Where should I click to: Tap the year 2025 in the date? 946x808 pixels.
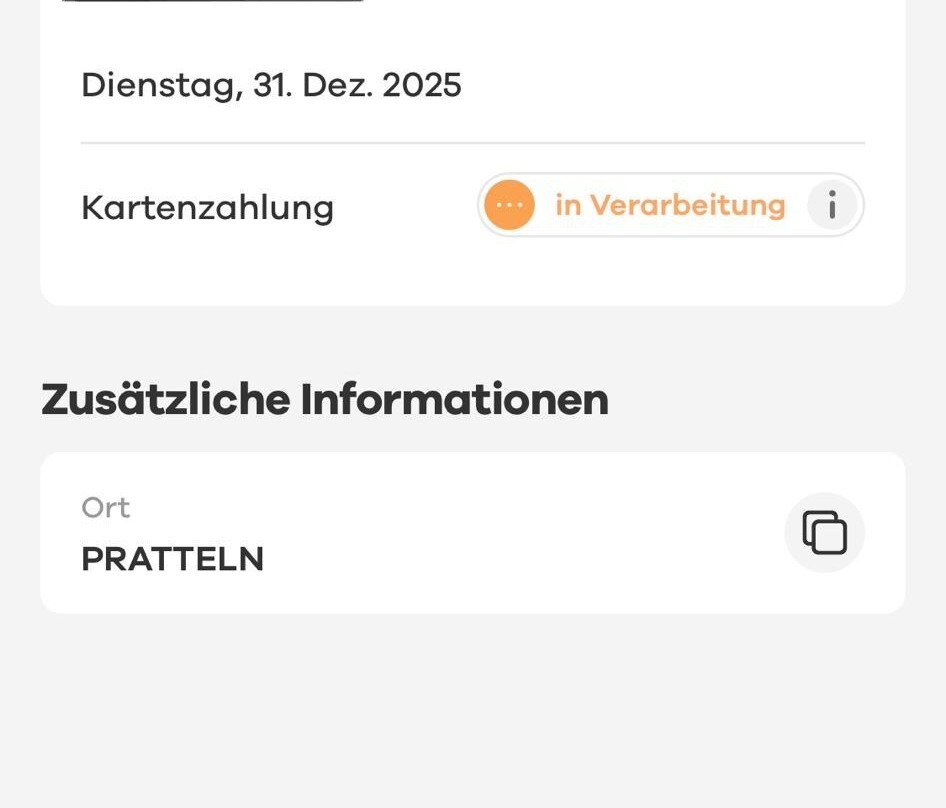(x=421, y=85)
